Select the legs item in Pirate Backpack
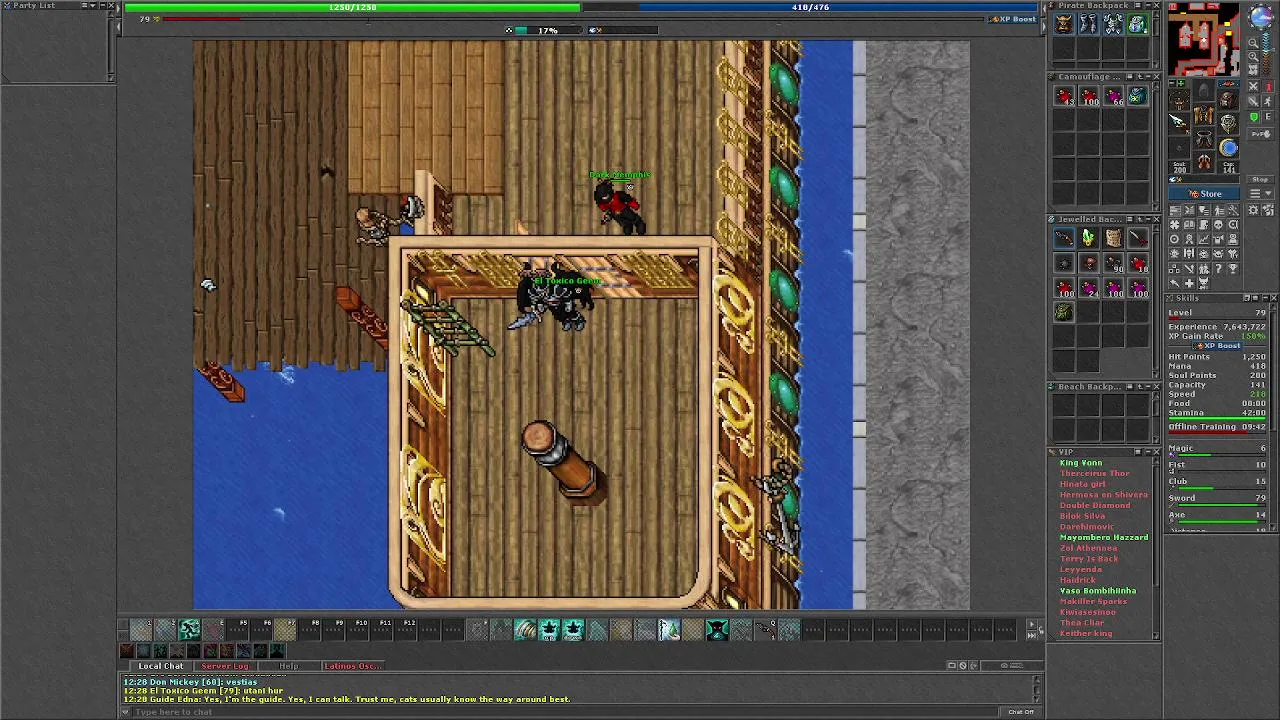The height and width of the screenshot is (720, 1280). pyautogui.click(x=1089, y=24)
